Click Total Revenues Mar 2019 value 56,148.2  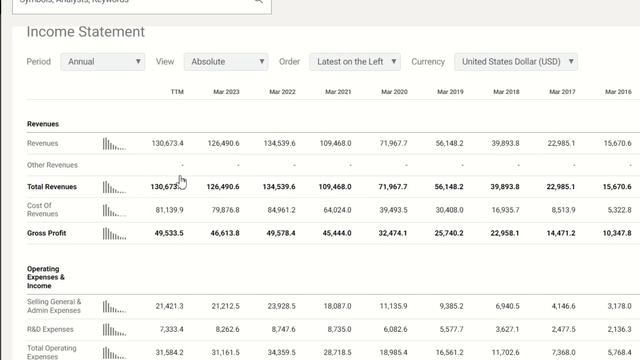coord(449,187)
